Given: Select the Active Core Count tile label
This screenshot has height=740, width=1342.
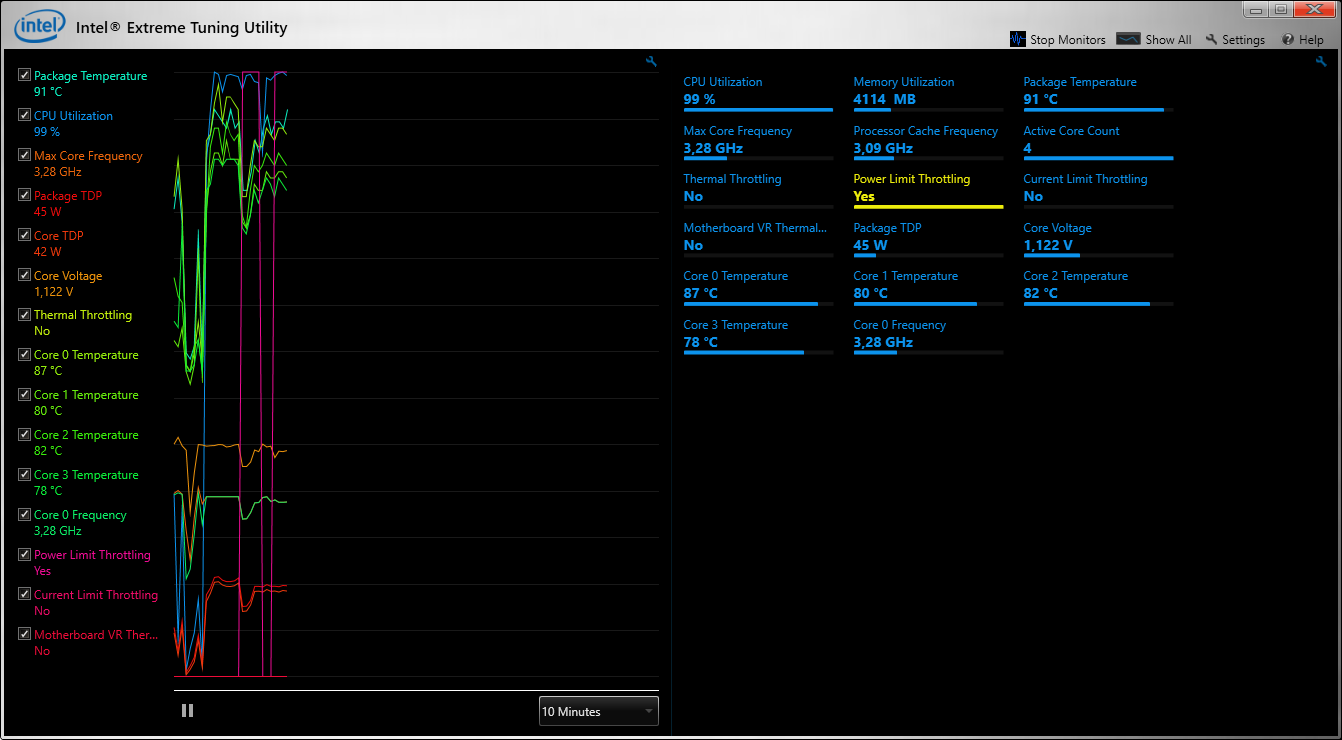Looking at the screenshot, I should click(1071, 131).
